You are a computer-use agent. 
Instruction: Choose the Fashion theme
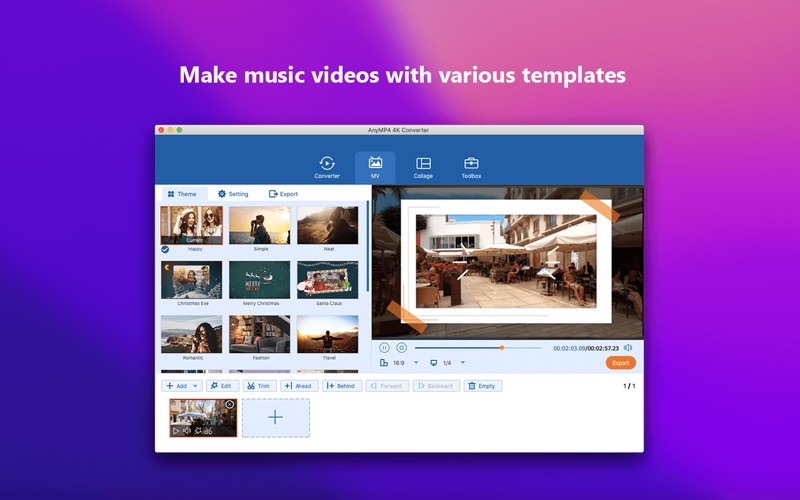(x=260, y=334)
